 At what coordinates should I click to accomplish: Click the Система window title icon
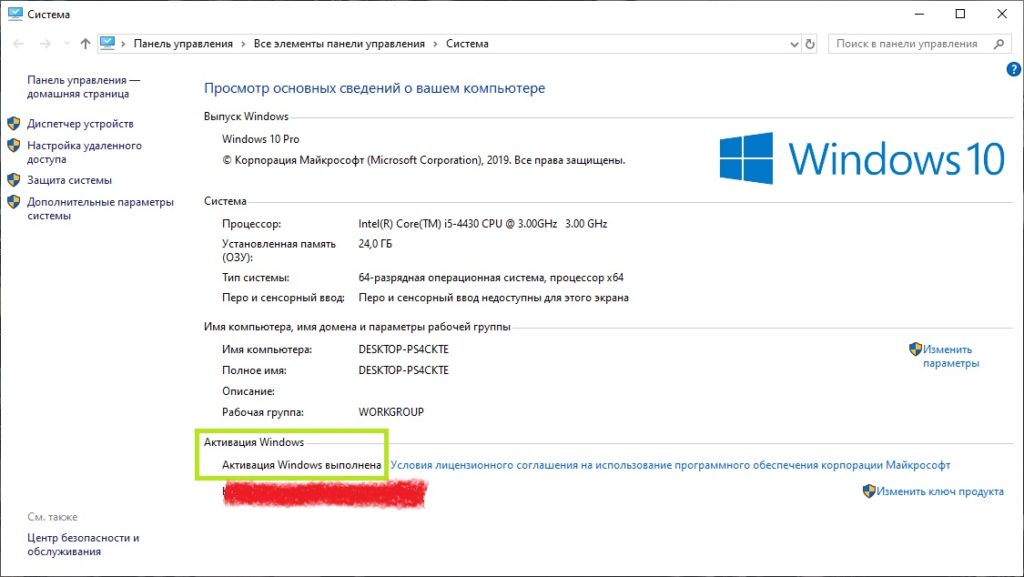pyautogui.click(x=15, y=14)
